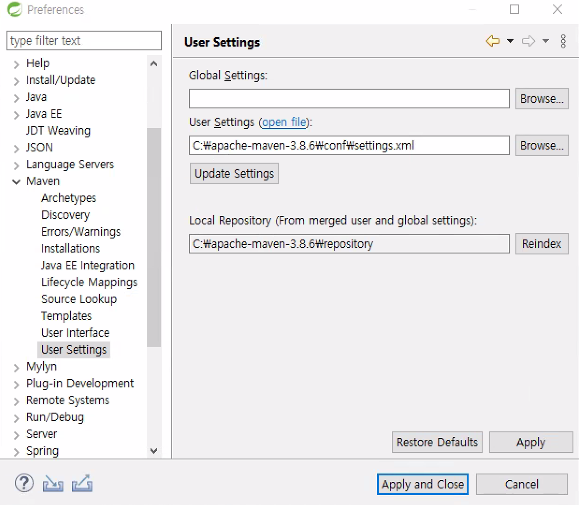Click the export preferences icon

coord(82,483)
